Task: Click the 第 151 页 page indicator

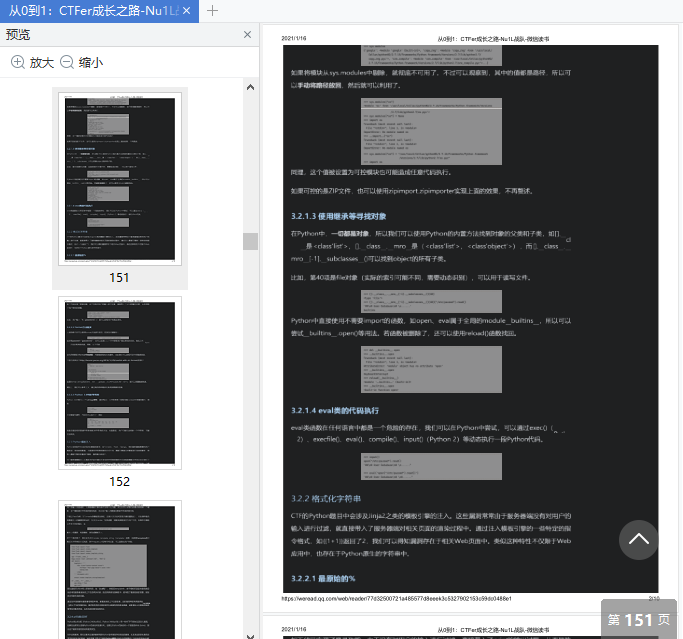Action: [639, 619]
